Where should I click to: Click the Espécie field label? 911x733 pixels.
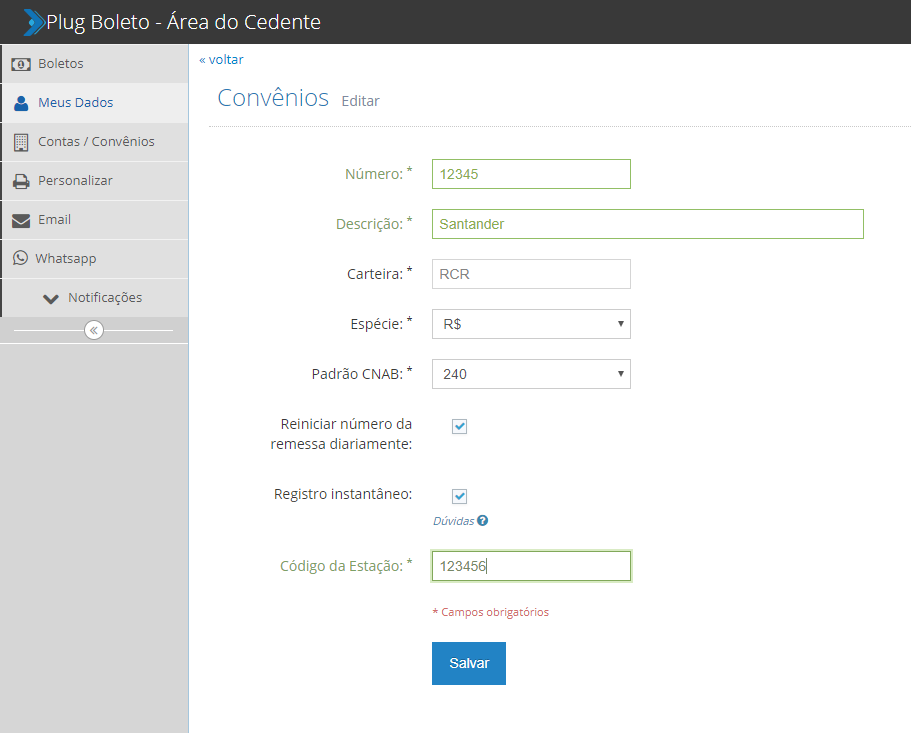(381, 324)
